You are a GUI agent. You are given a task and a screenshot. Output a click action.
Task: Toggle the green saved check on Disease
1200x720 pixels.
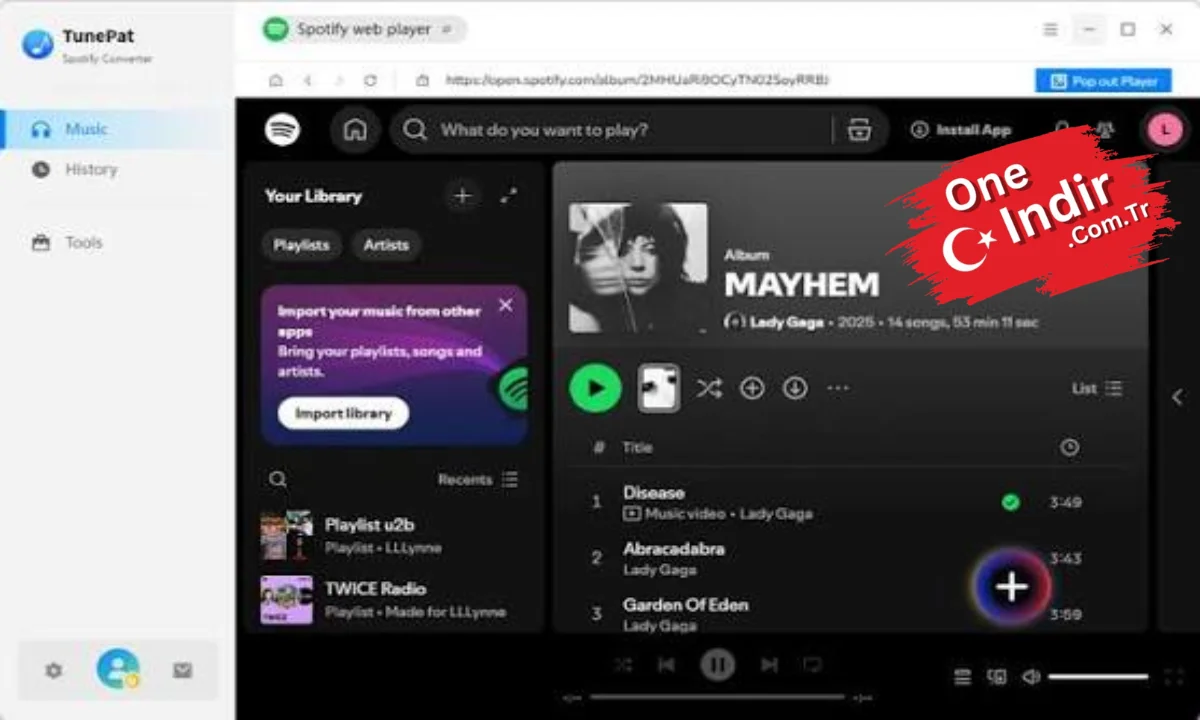click(x=1011, y=502)
